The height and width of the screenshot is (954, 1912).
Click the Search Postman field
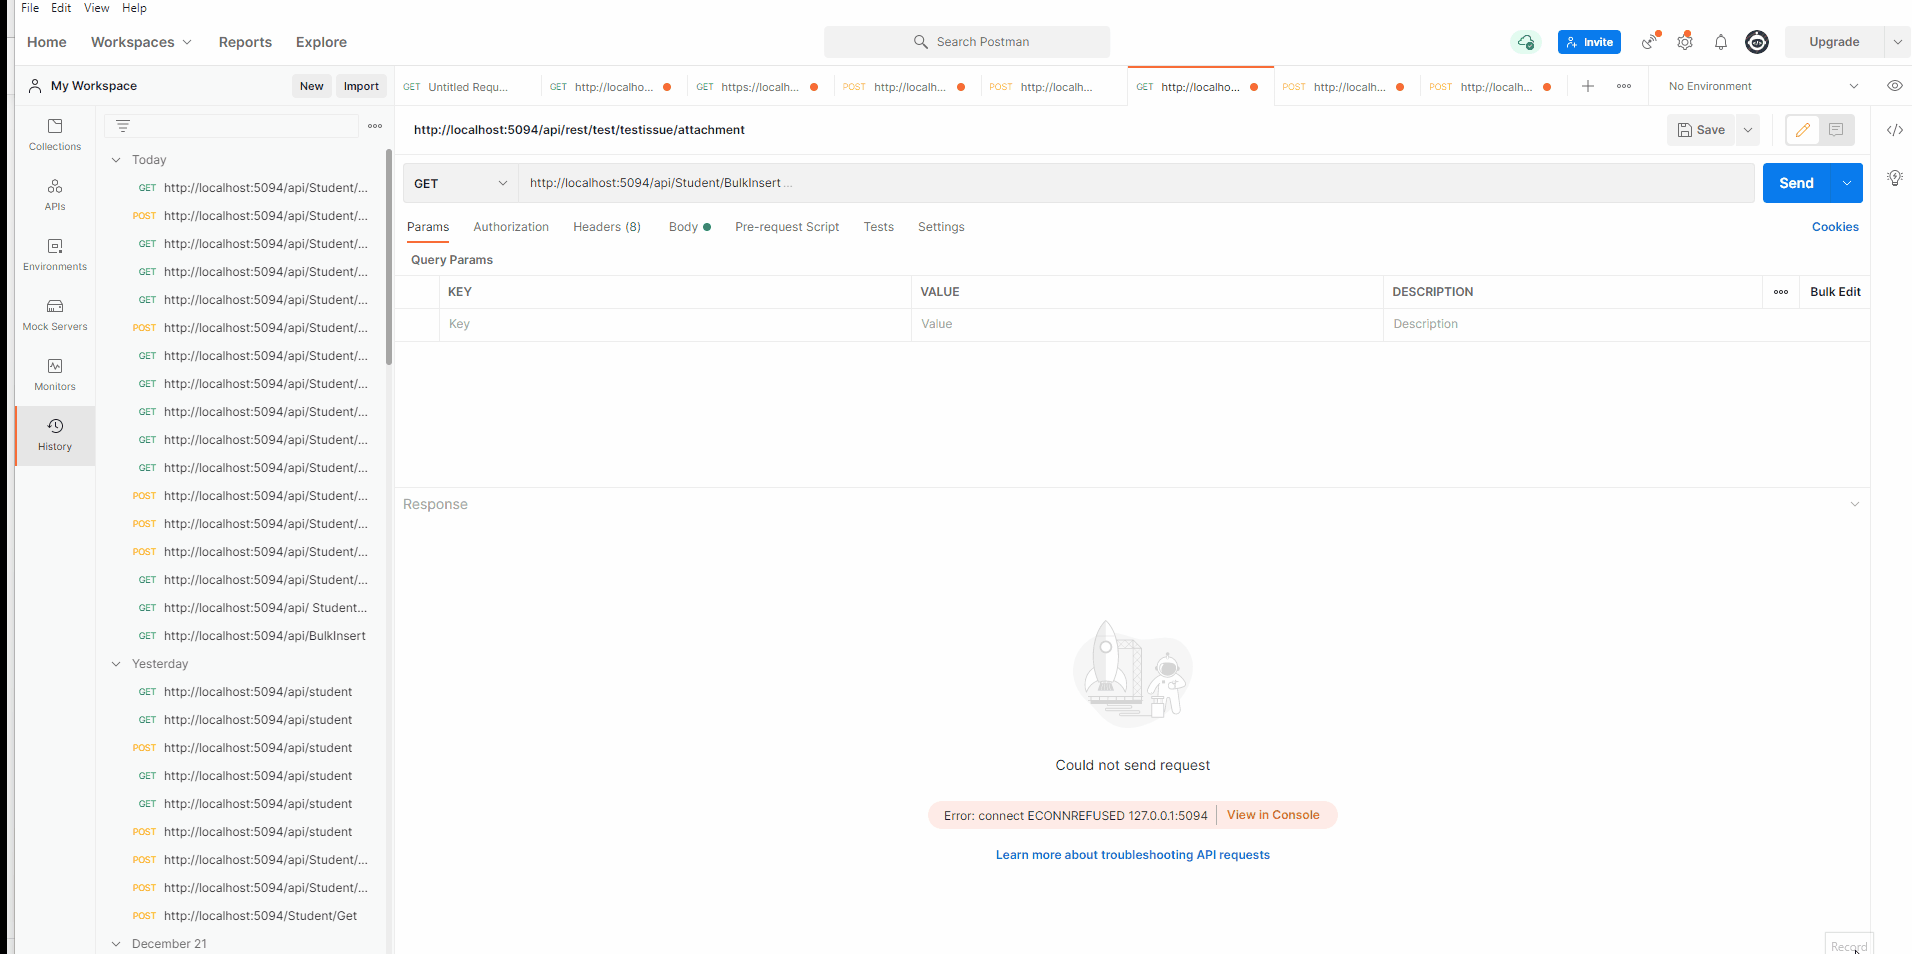coord(966,42)
